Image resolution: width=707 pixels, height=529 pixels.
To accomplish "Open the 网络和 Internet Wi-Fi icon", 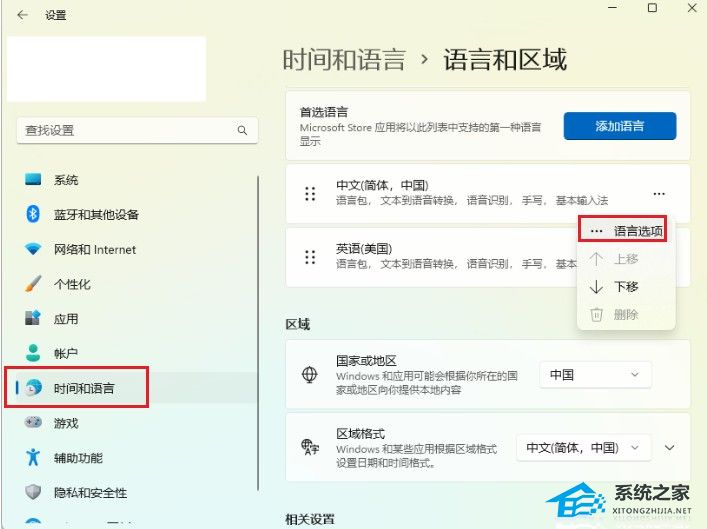I will [x=33, y=249].
